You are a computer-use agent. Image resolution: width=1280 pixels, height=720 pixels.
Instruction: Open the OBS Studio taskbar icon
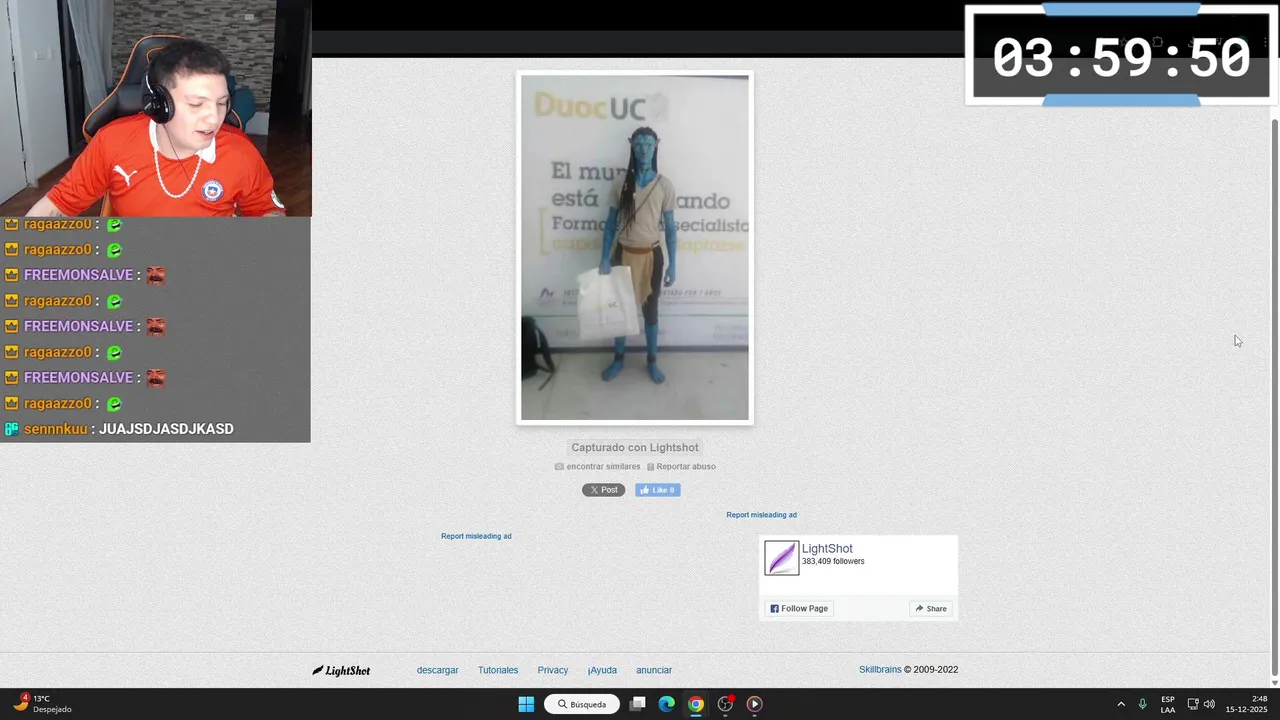[x=726, y=704]
